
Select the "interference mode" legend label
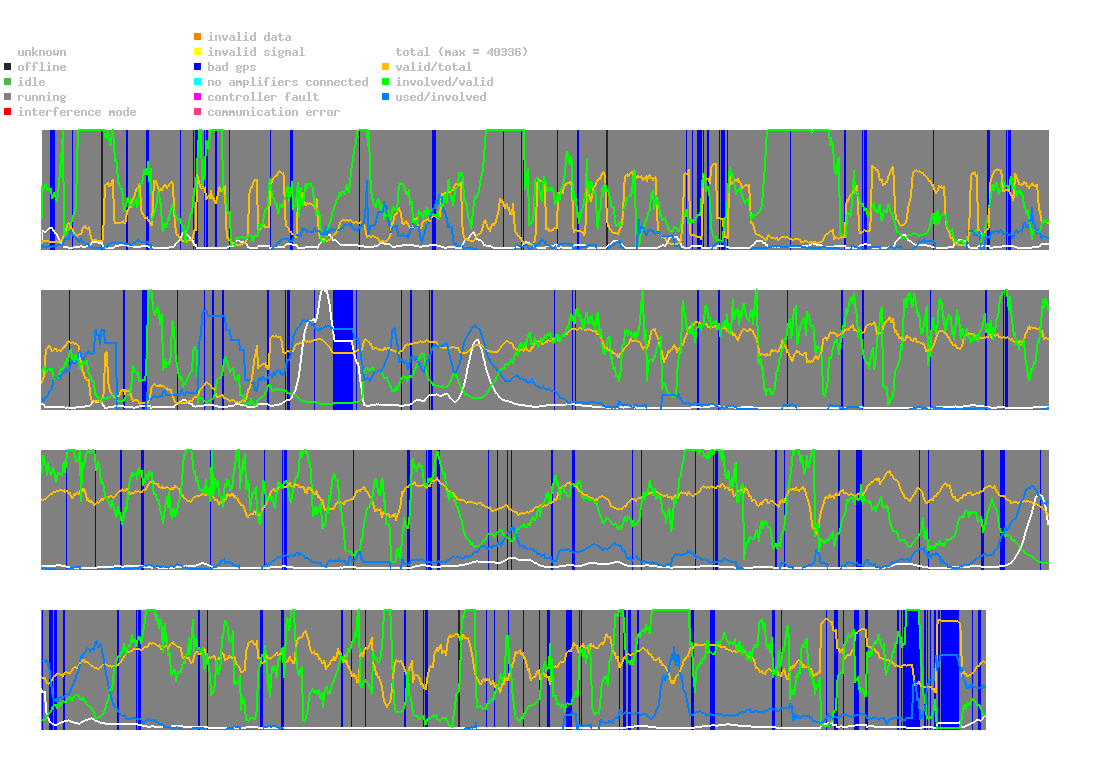tap(77, 112)
